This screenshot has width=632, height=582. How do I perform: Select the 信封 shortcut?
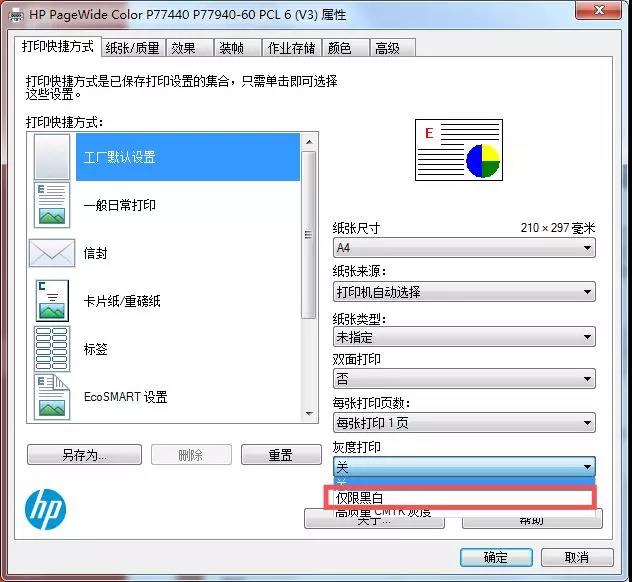click(96, 253)
